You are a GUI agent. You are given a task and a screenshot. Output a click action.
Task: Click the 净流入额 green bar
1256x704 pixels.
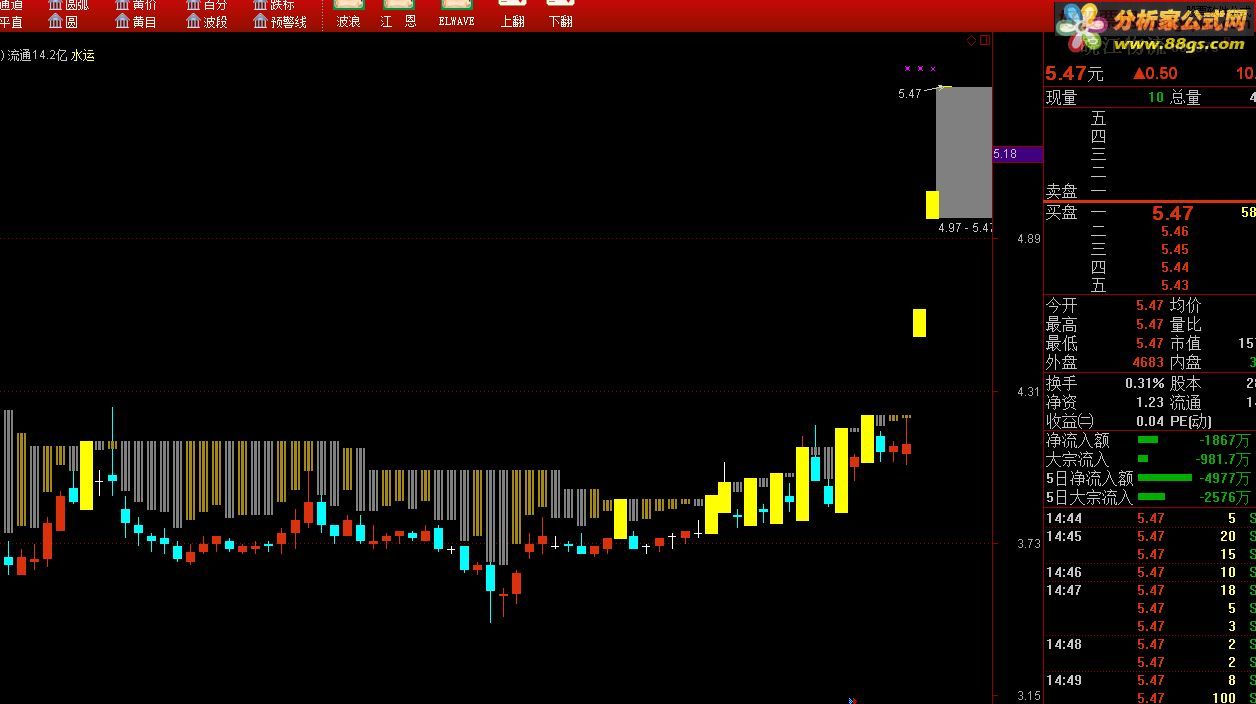pyautogui.click(x=1148, y=440)
